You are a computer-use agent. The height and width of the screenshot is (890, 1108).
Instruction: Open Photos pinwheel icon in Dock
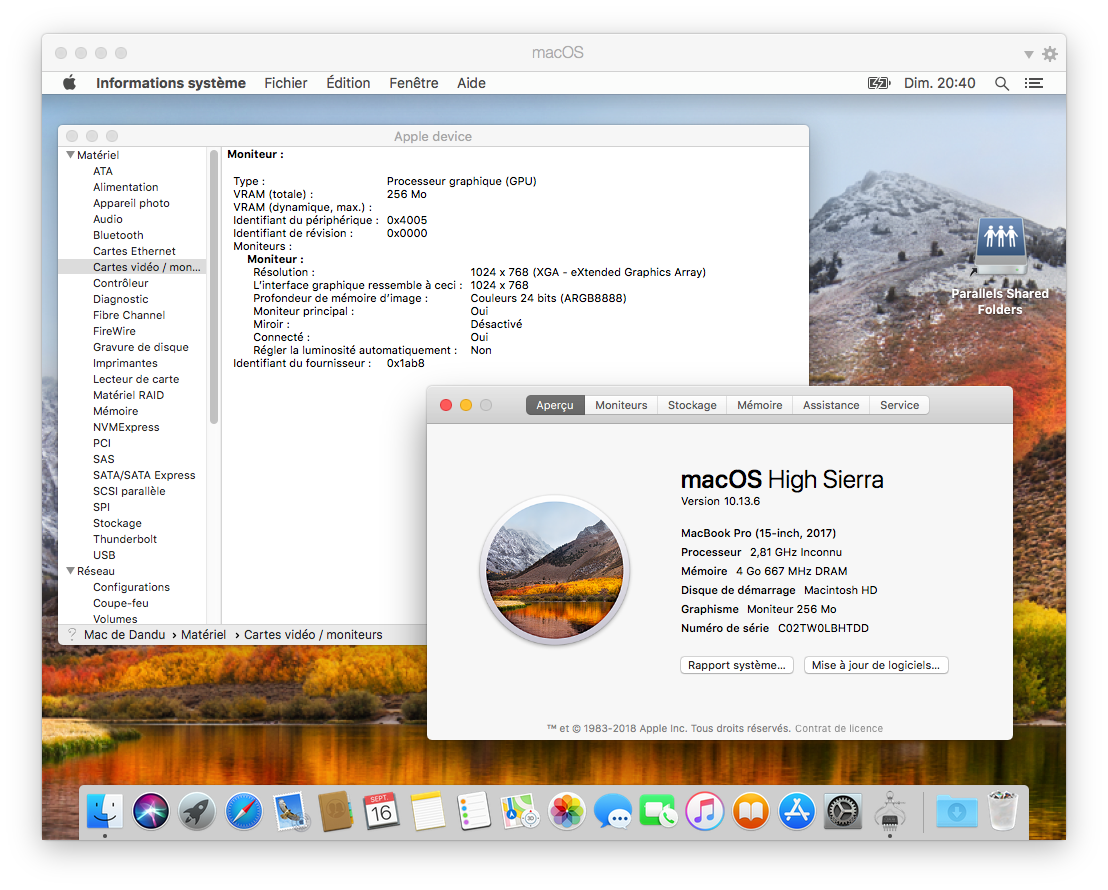(x=567, y=811)
